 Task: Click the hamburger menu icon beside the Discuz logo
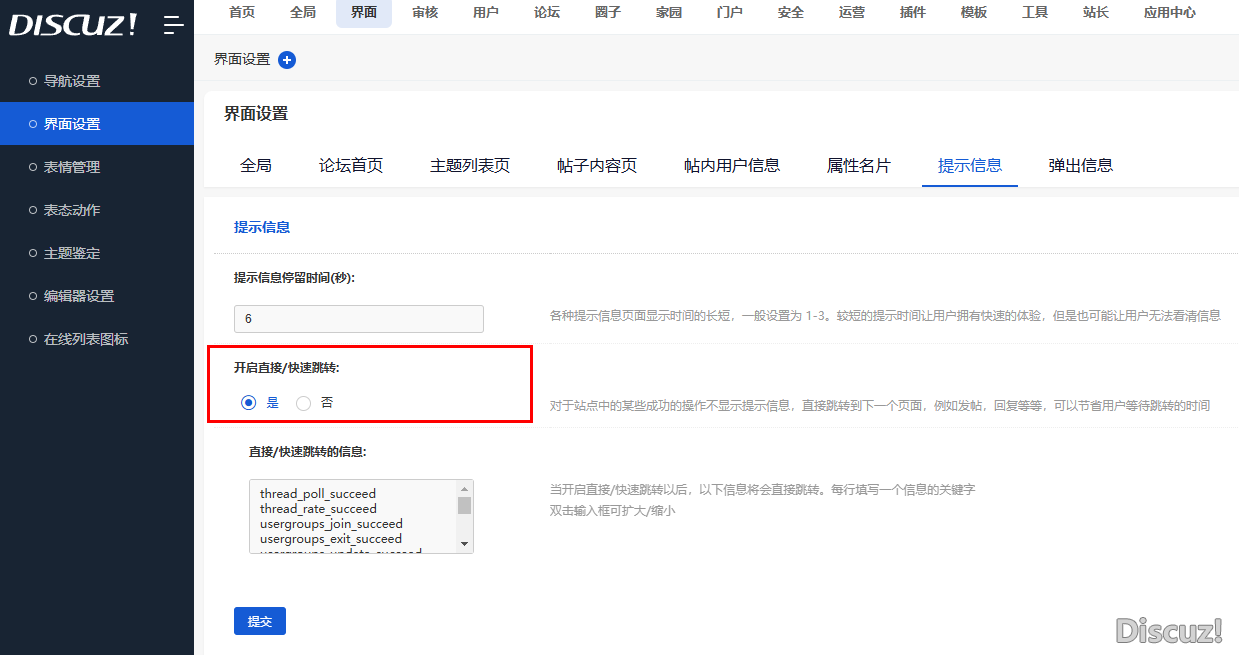174,25
